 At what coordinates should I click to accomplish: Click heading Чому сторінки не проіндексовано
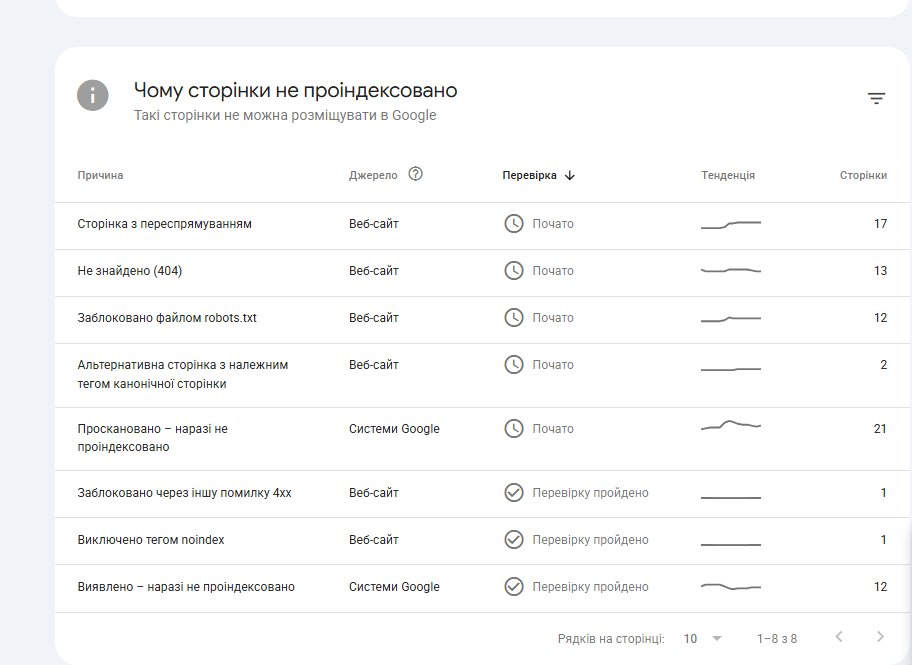click(x=295, y=90)
